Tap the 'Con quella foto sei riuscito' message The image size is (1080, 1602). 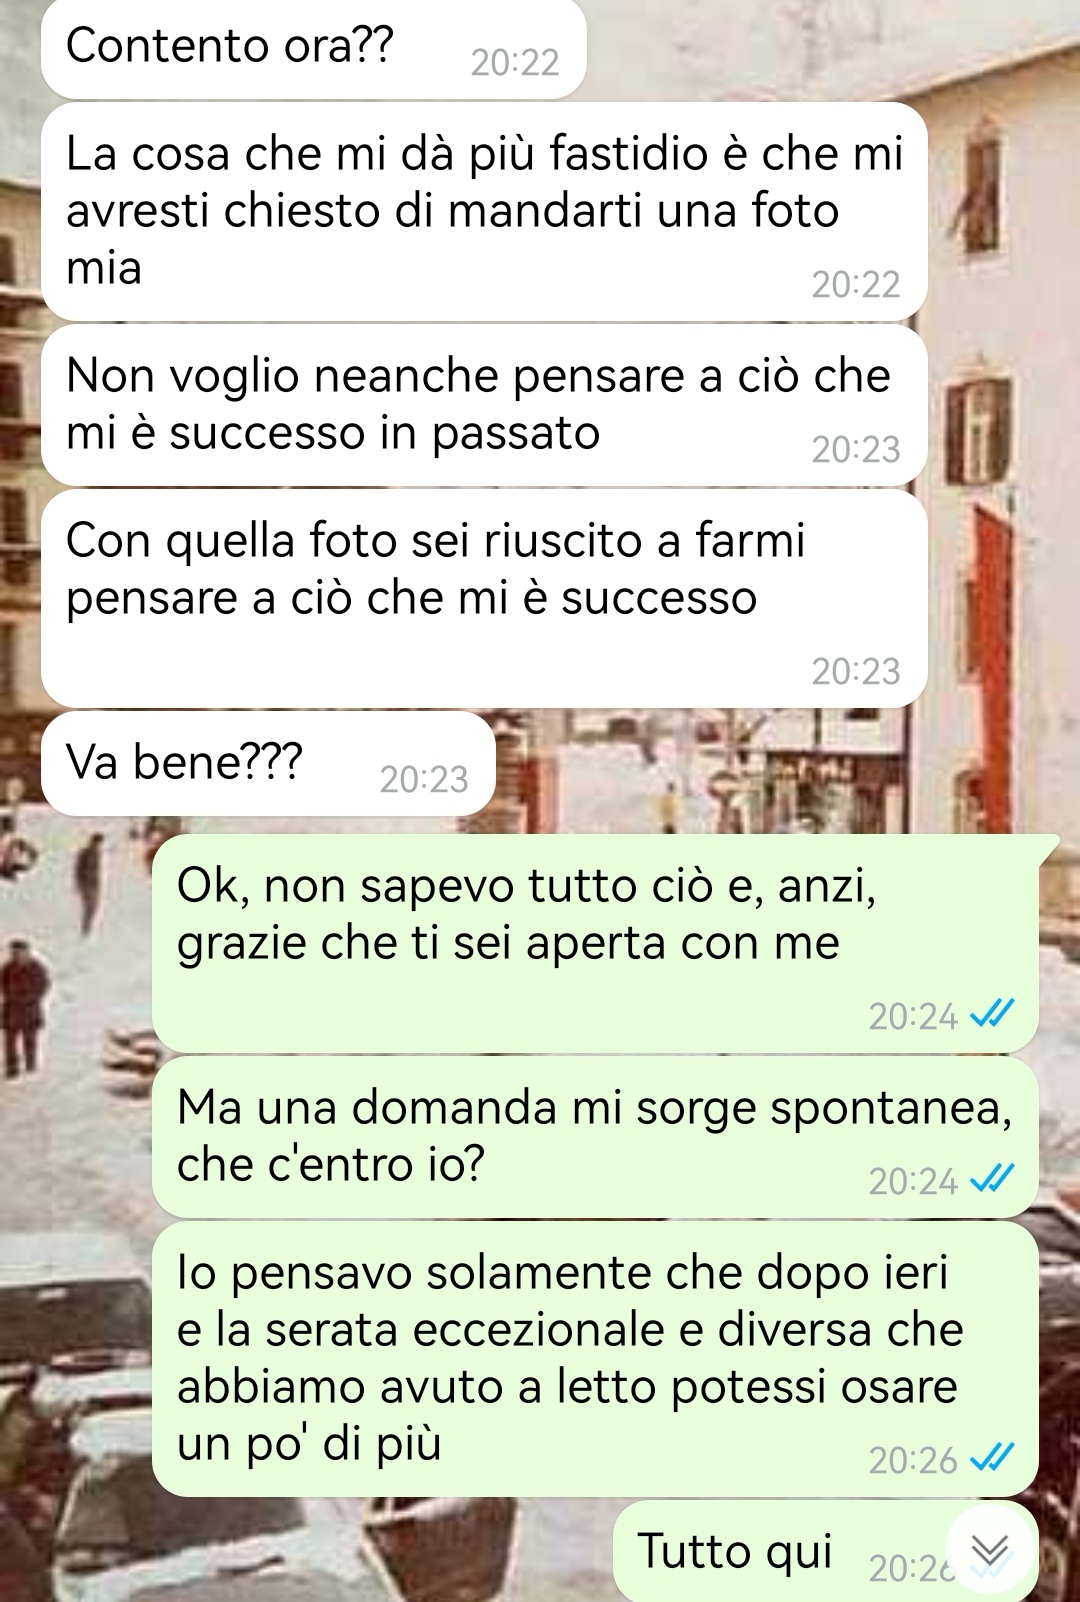[x=484, y=599]
